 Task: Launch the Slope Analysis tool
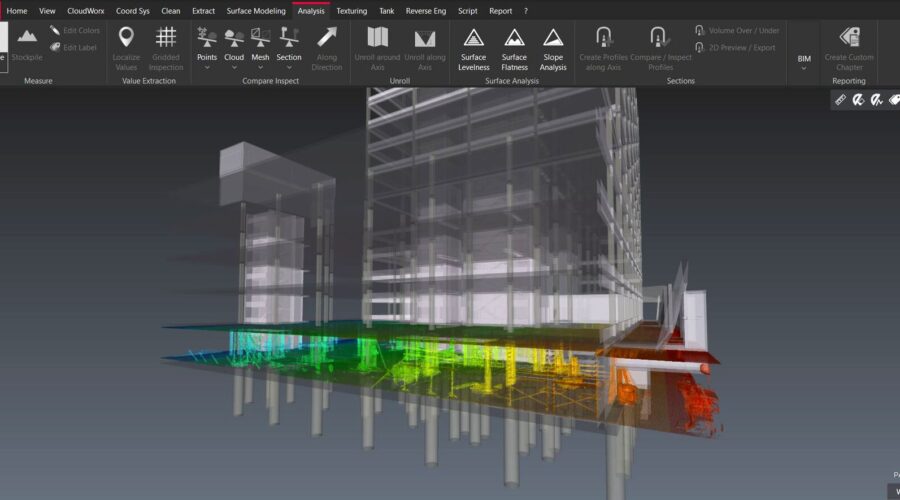click(553, 46)
